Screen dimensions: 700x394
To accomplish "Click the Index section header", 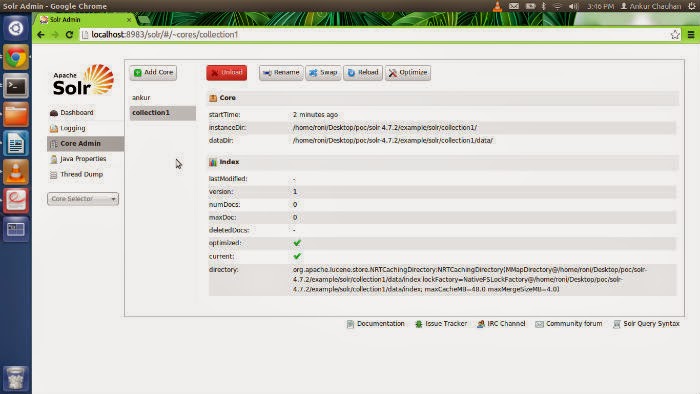I will point(443,162).
